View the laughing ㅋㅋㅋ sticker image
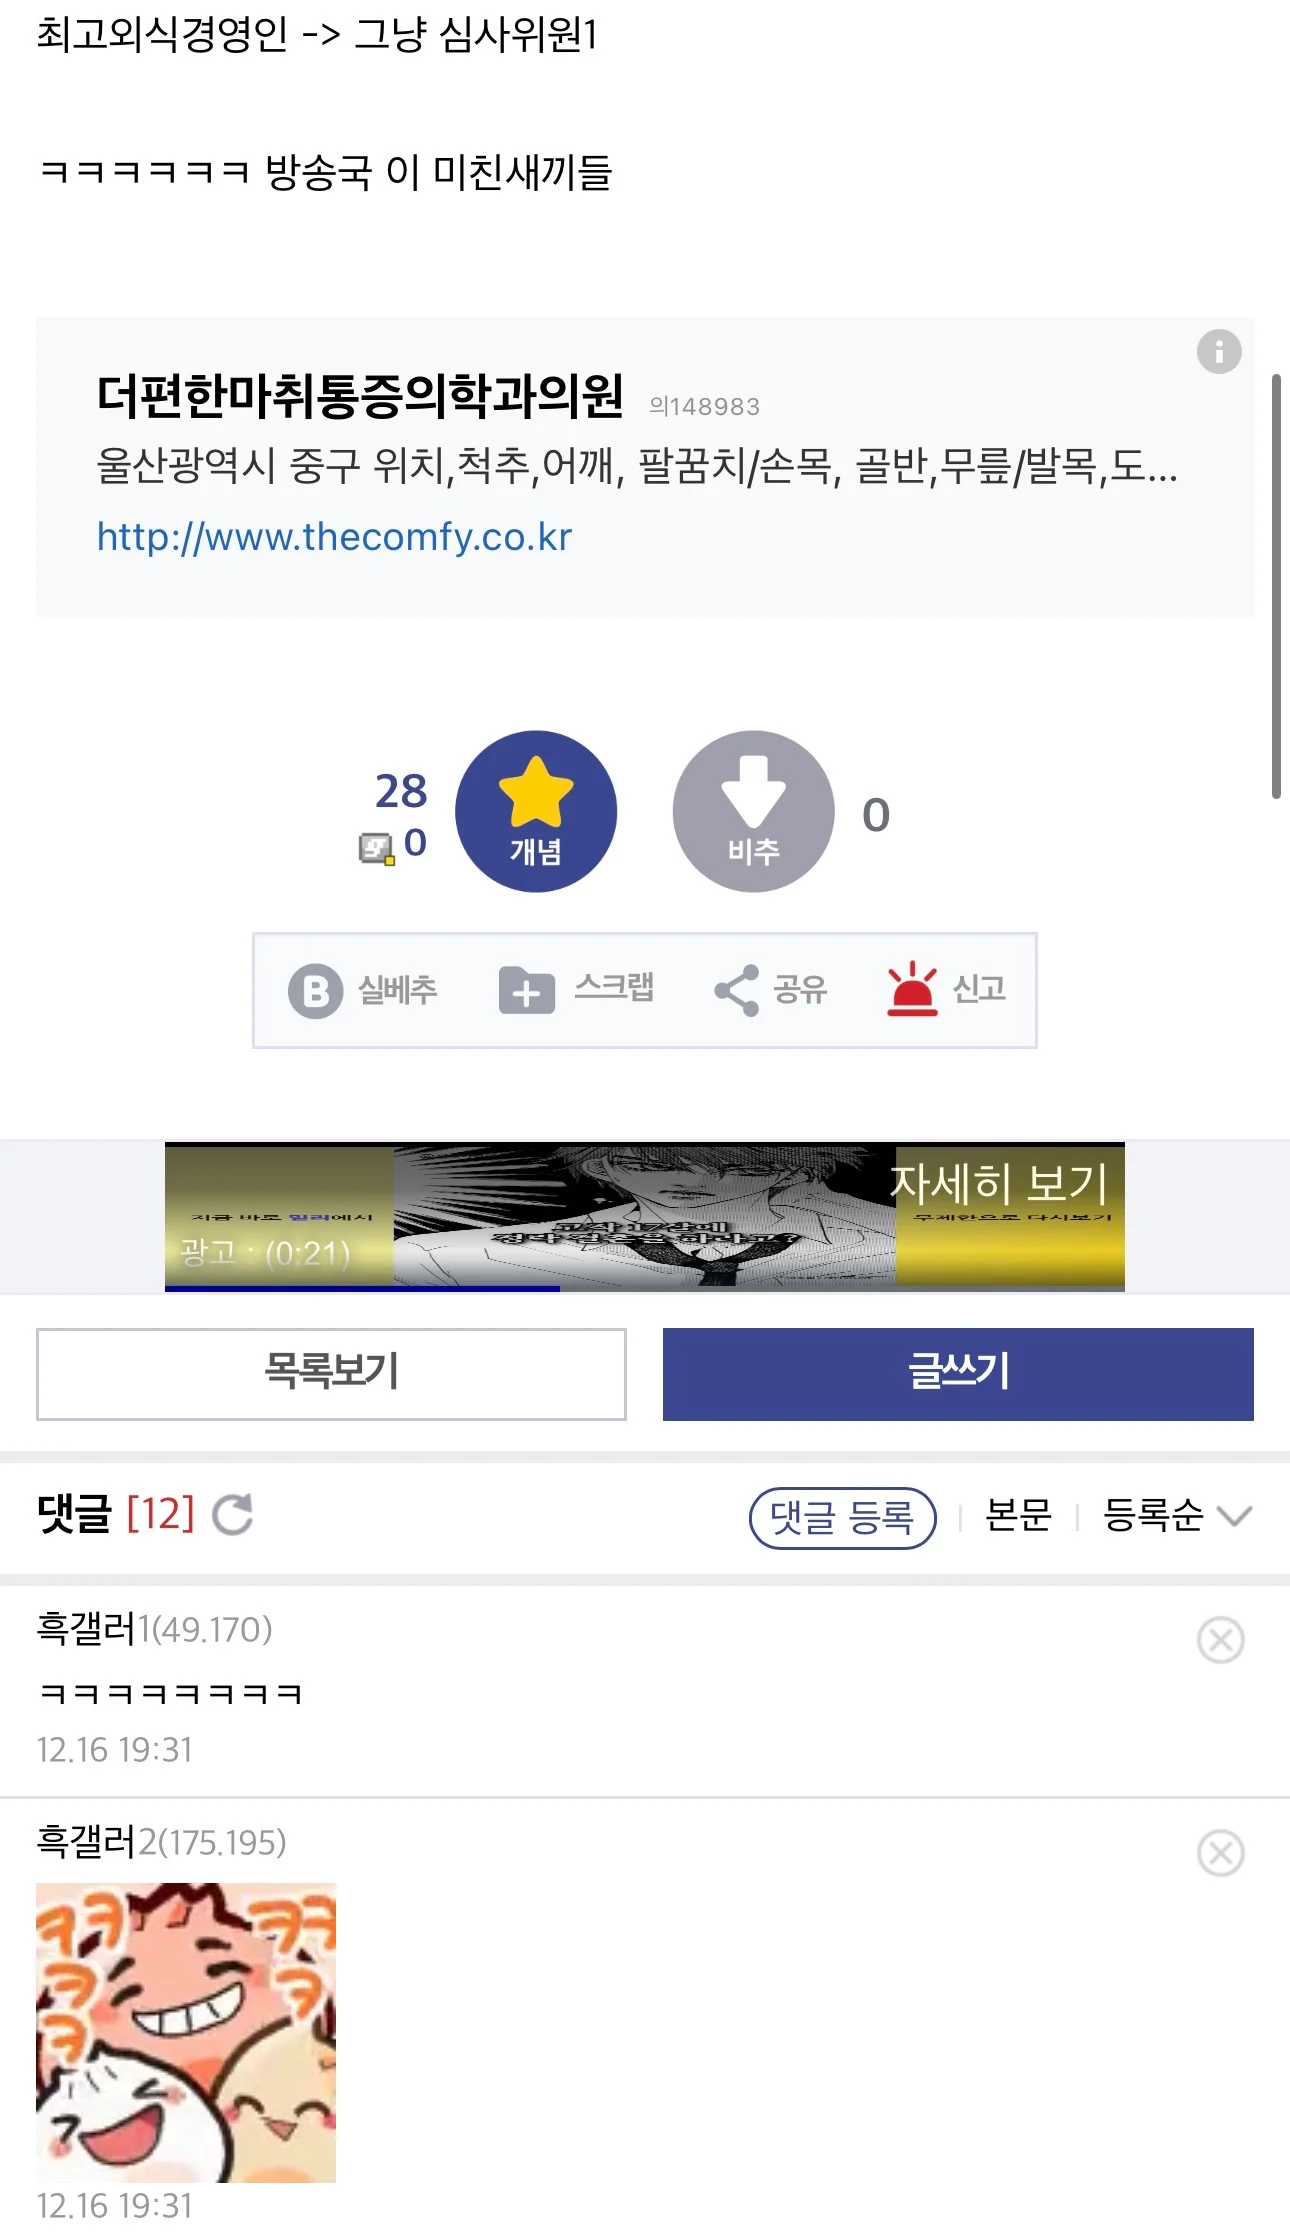 tap(186, 2032)
